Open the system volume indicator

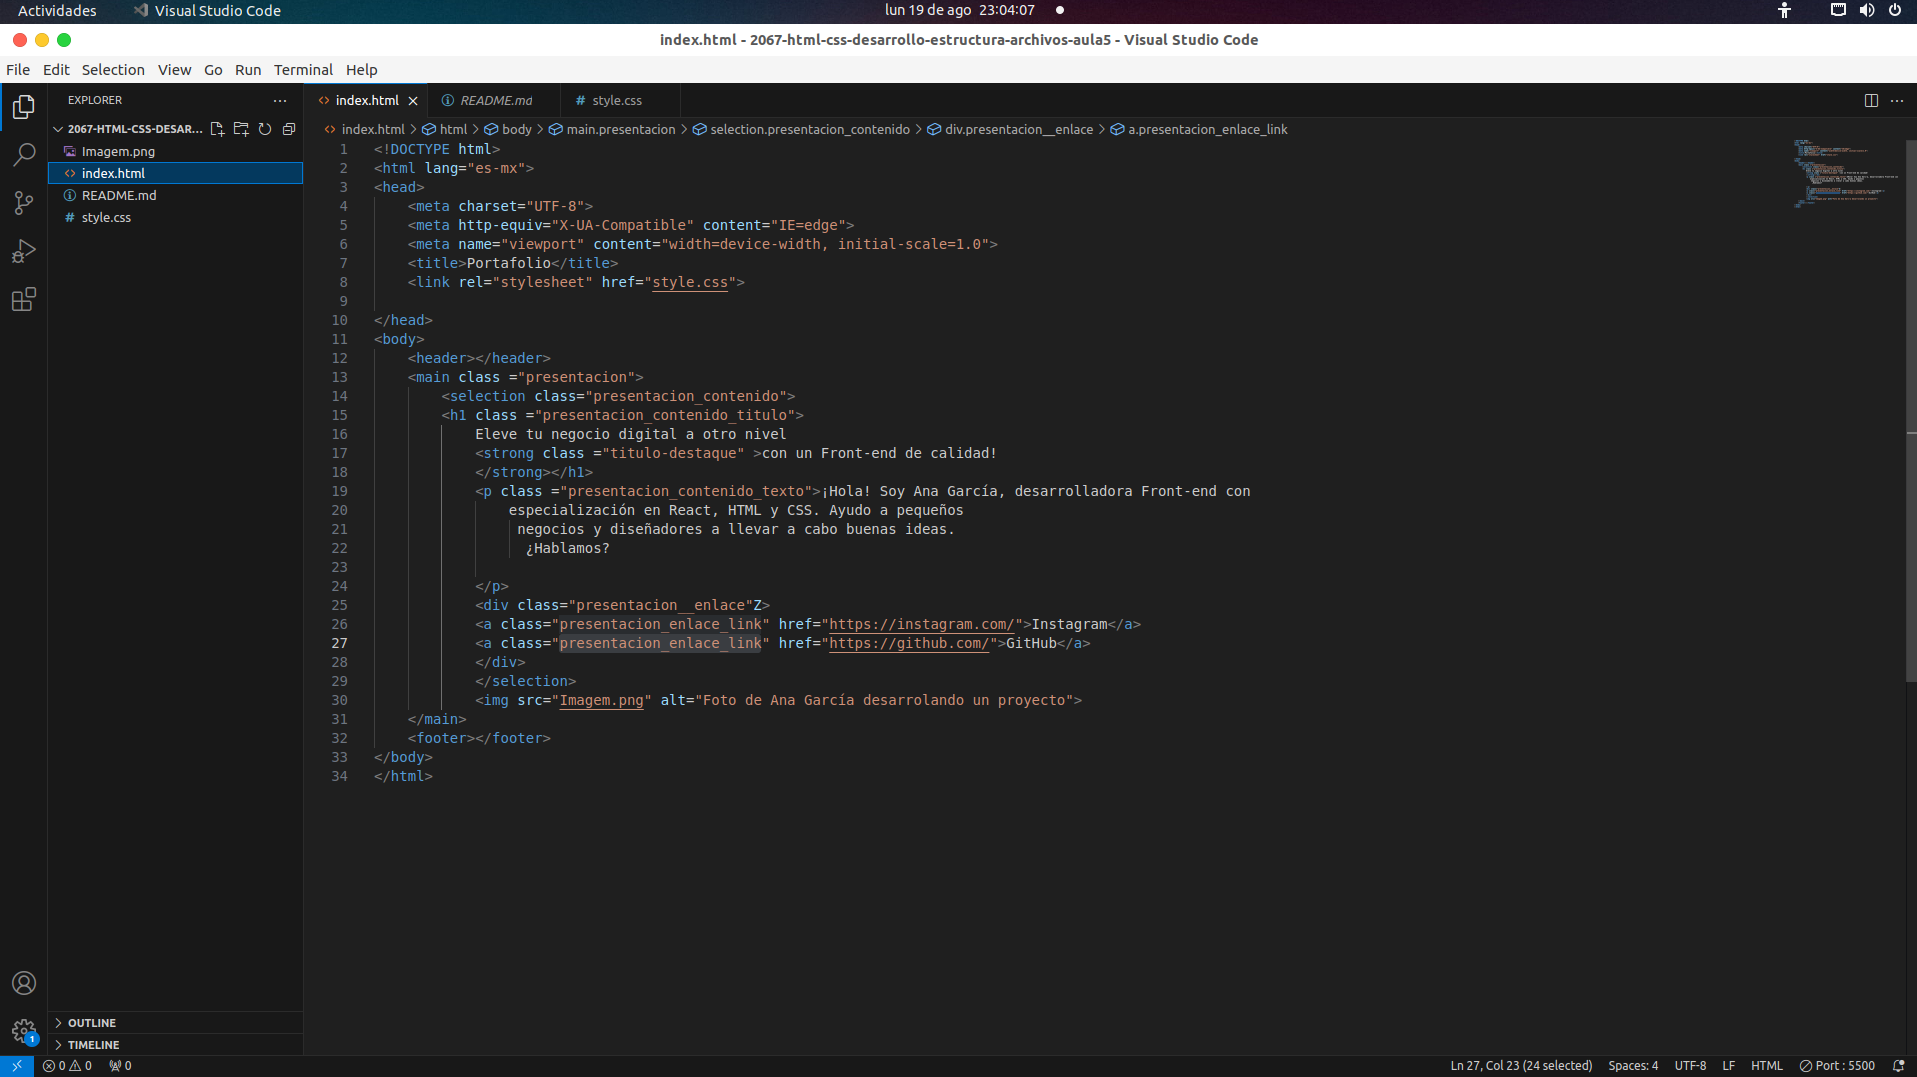click(1866, 10)
